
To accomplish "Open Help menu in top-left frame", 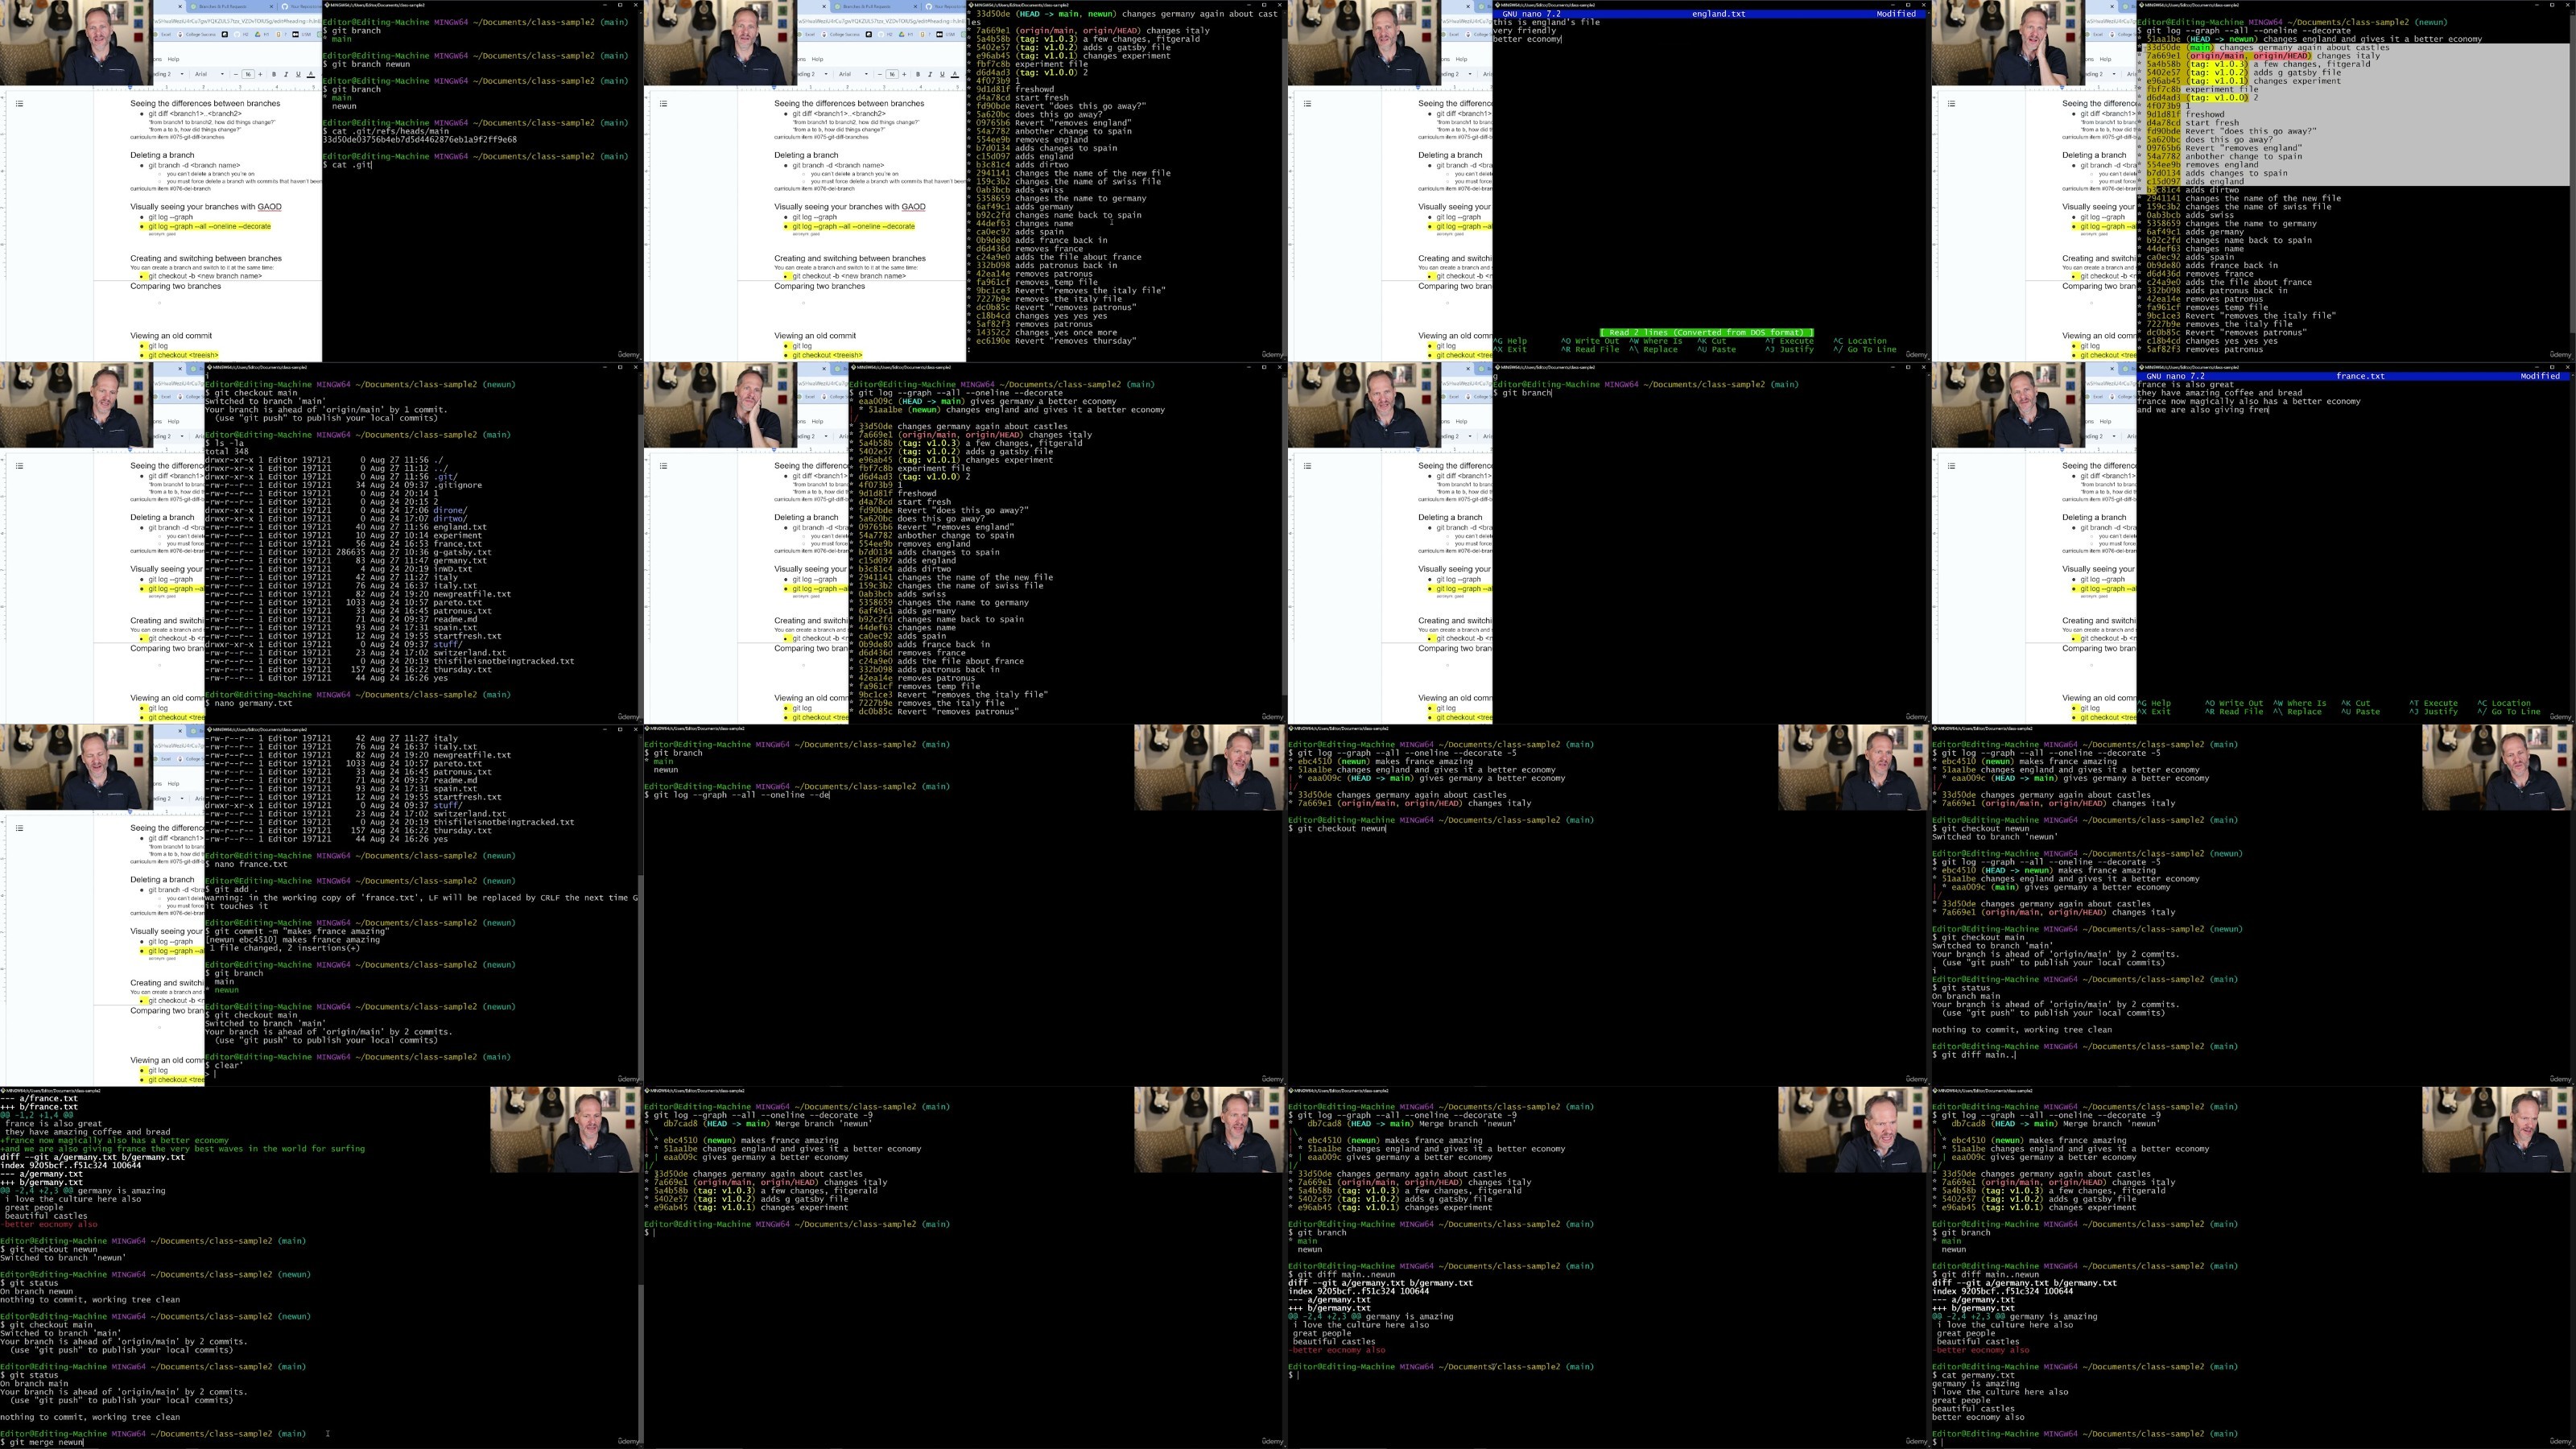I will point(174,59).
